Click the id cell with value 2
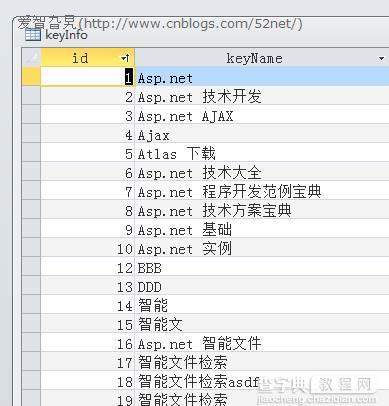 click(x=88, y=96)
